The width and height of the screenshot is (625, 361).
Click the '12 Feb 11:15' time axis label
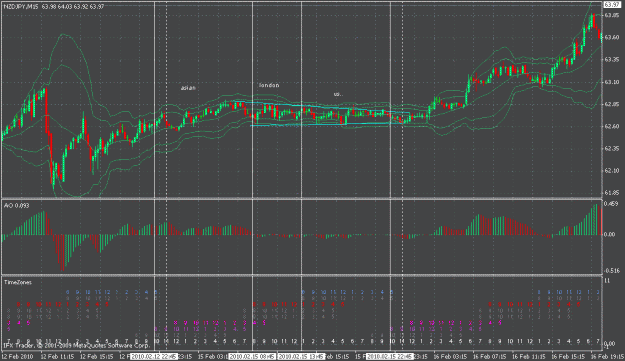click(x=57, y=356)
